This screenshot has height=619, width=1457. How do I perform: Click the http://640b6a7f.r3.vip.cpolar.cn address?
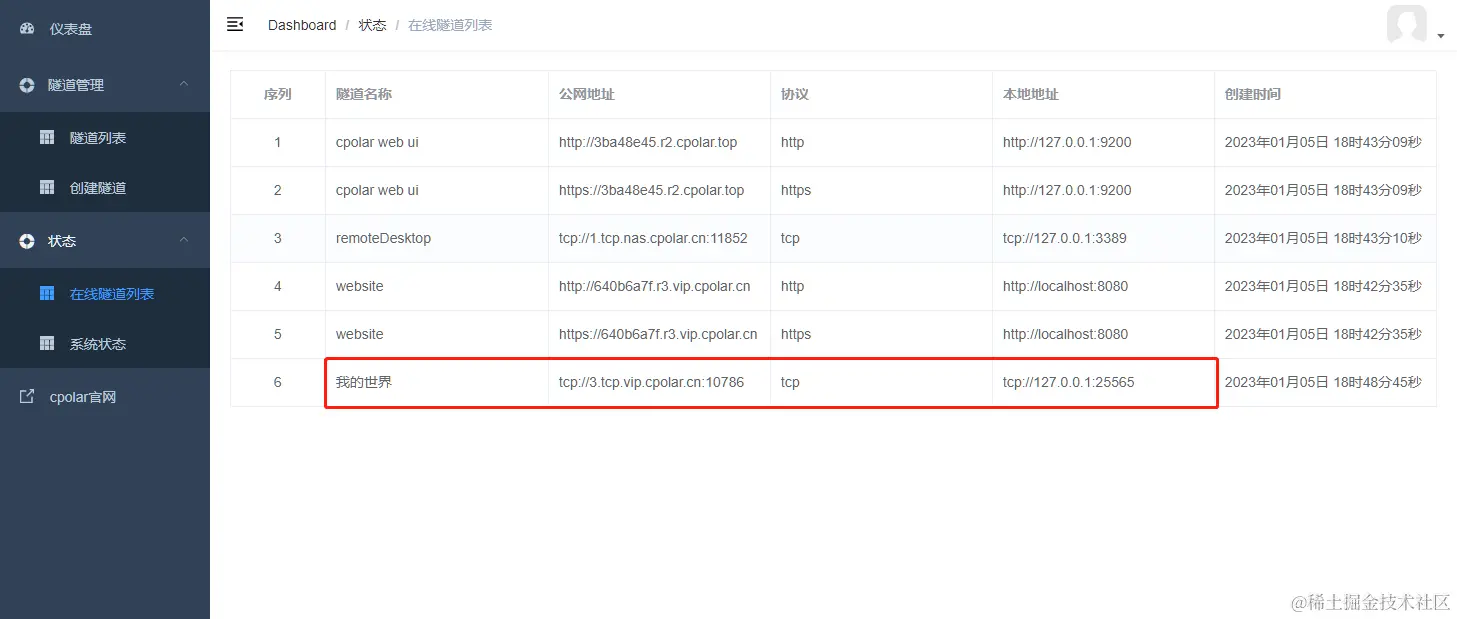point(655,286)
